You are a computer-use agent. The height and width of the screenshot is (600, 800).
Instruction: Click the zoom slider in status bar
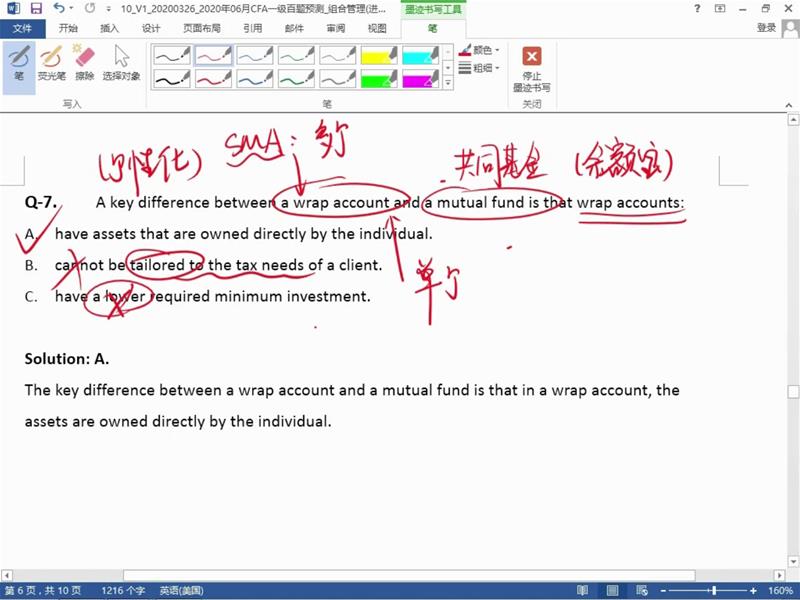point(712,591)
